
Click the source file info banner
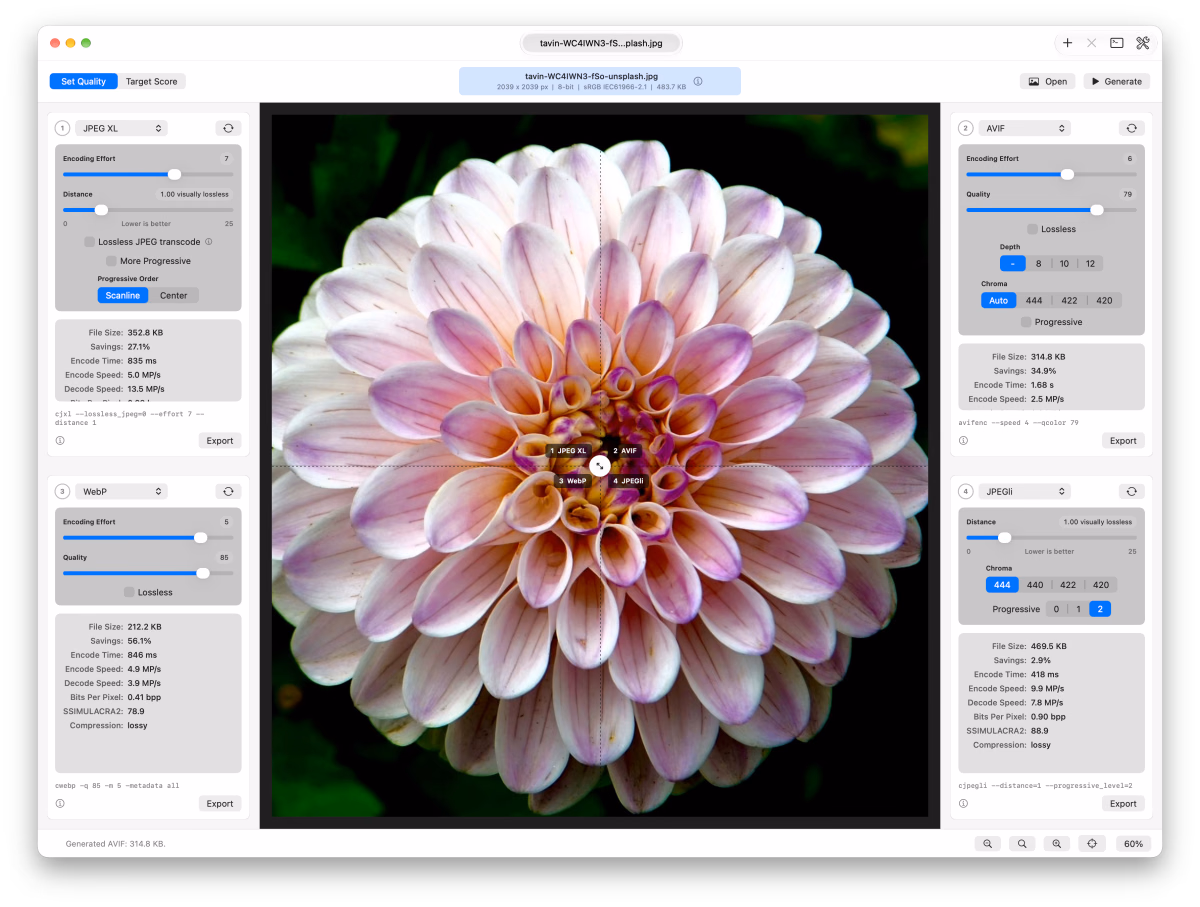(600, 81)
